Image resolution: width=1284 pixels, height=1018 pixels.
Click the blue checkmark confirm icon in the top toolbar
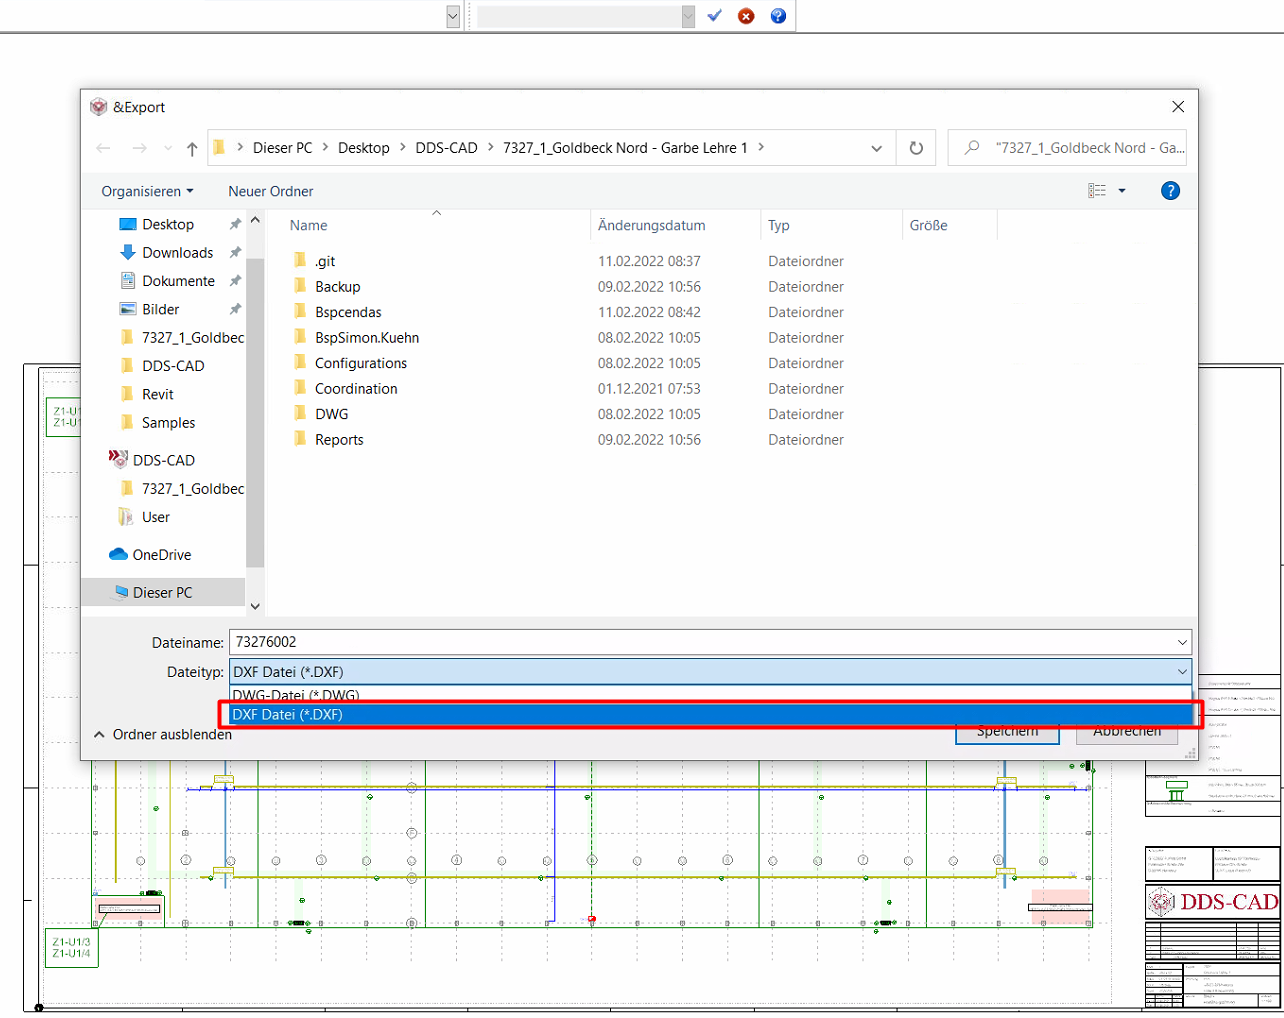[714, 16]
